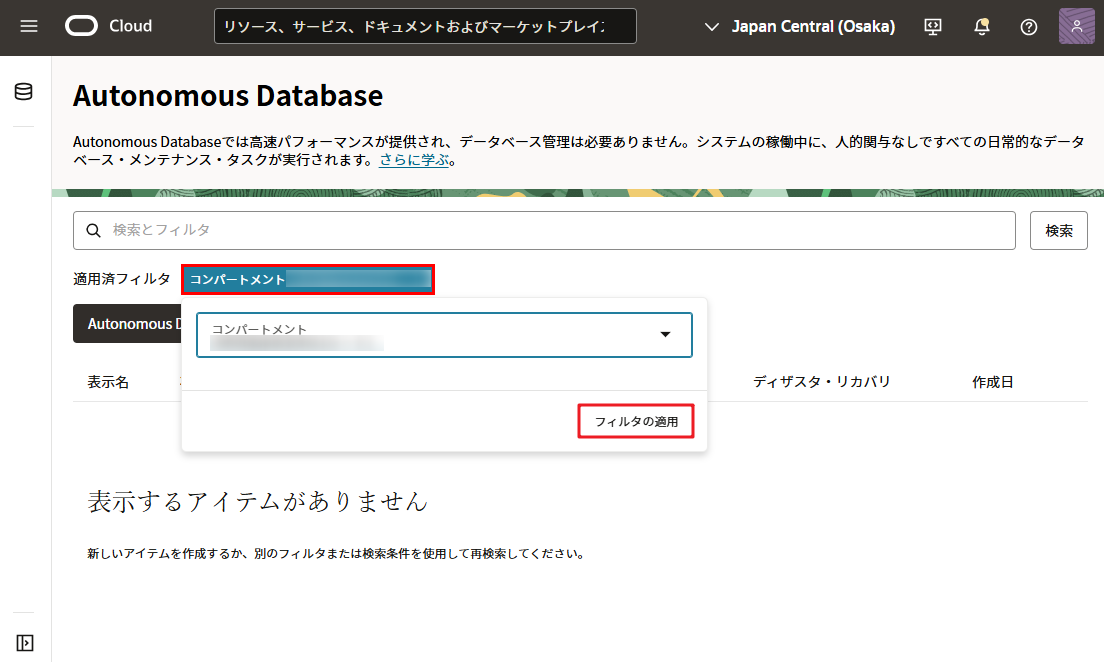
Task: Open the user profile avatar menu
Action: 1076,27
